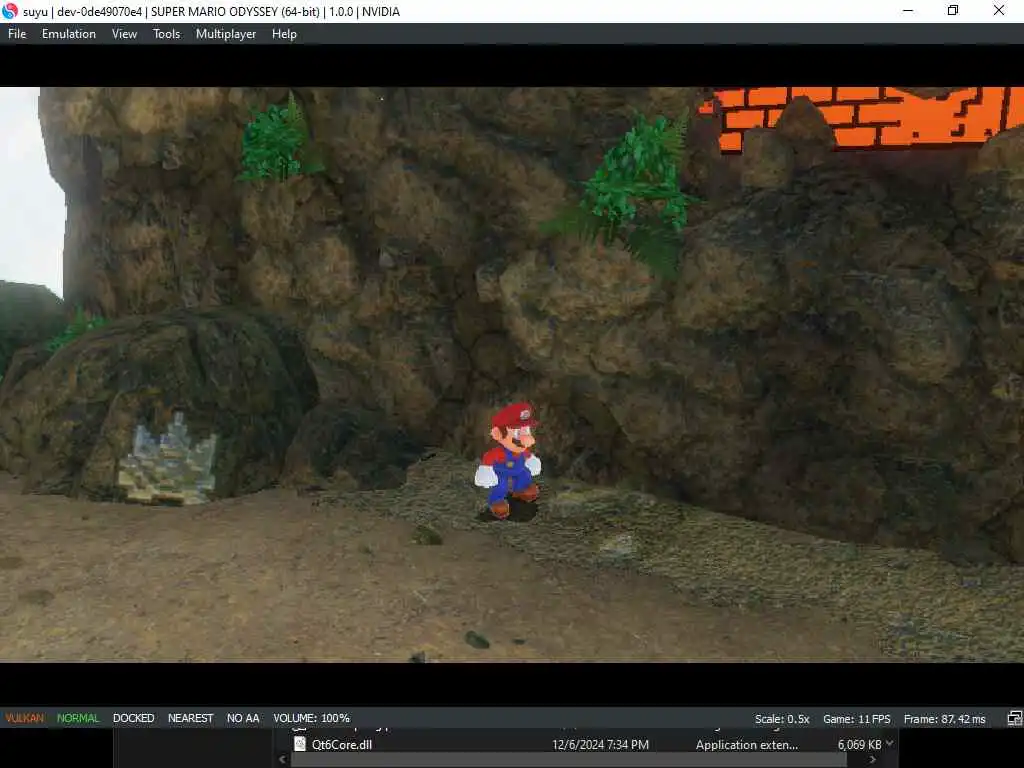
Task: Open the File menu
Action: [17, 34]
